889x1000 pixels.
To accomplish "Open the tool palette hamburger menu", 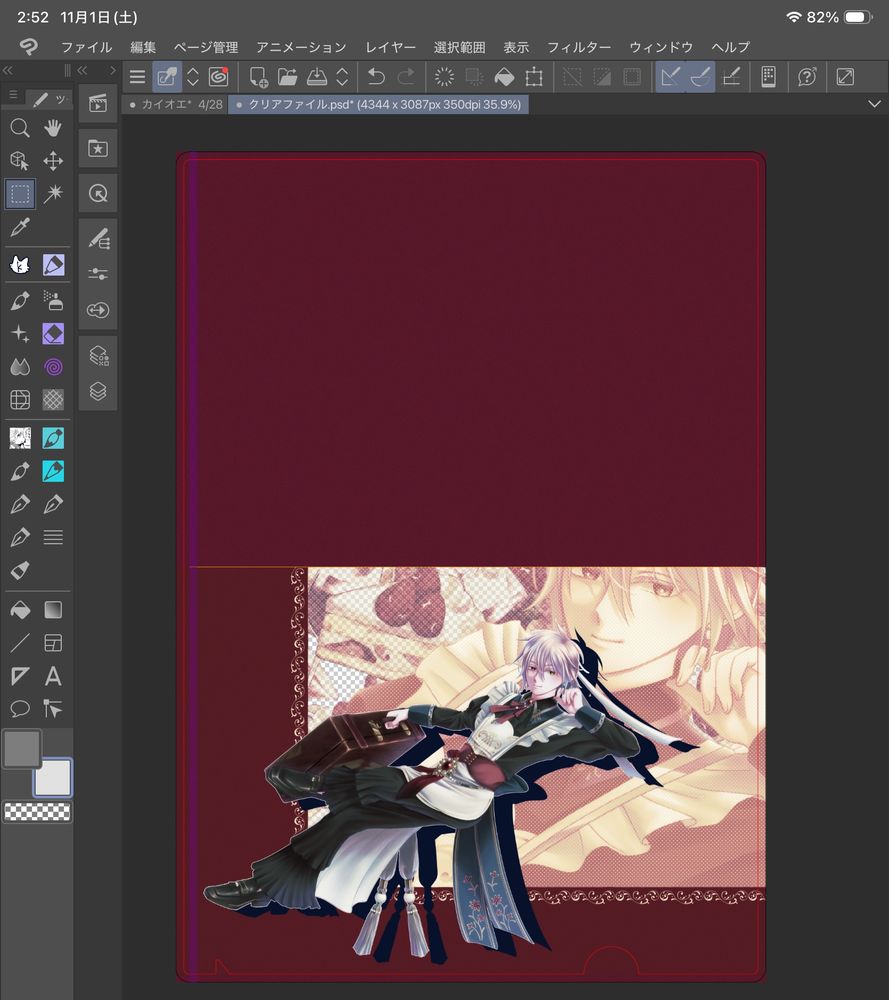I will pos(13,95).
